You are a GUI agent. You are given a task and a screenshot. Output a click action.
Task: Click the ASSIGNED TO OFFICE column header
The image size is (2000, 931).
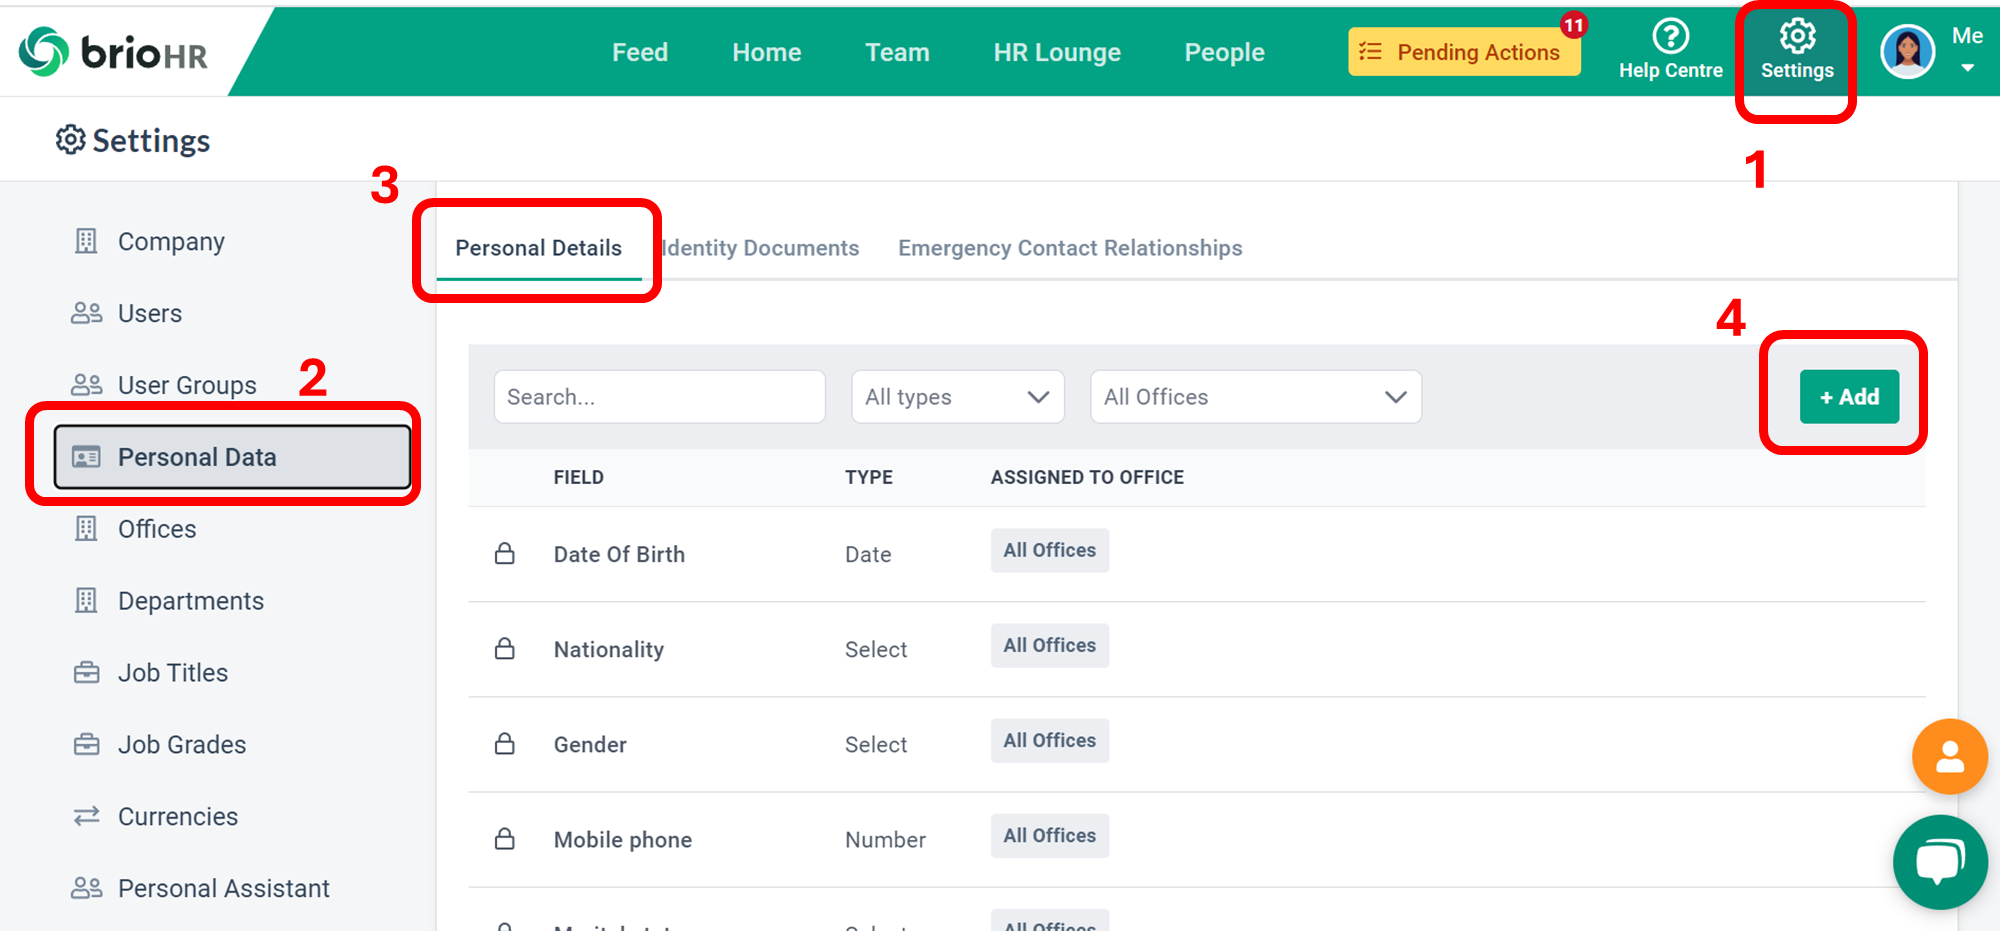point(1087,477)
